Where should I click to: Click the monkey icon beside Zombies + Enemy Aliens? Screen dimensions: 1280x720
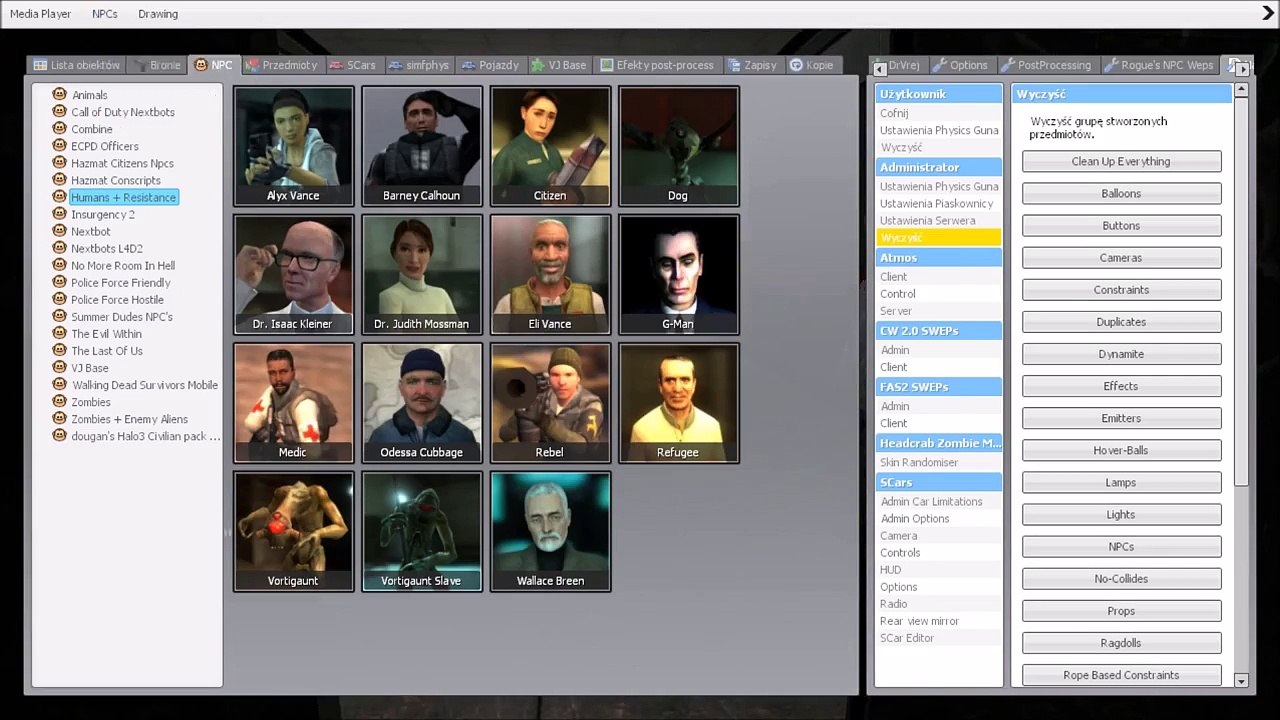pos(60,419)
